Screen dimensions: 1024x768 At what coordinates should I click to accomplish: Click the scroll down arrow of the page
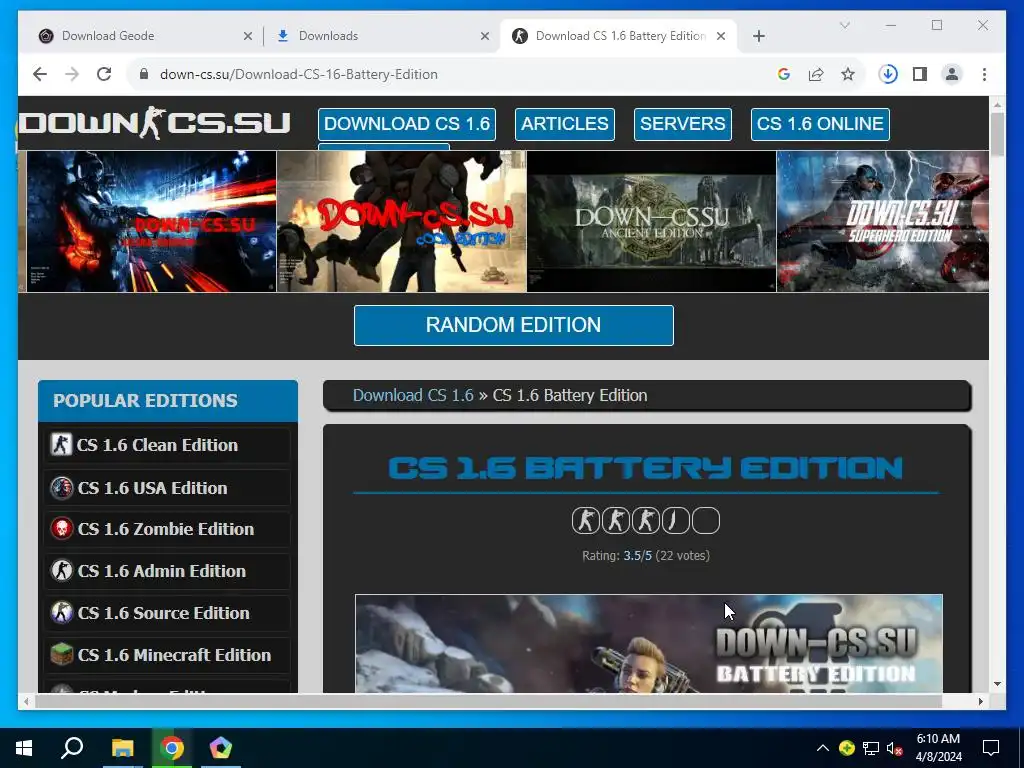click(997, 684)
